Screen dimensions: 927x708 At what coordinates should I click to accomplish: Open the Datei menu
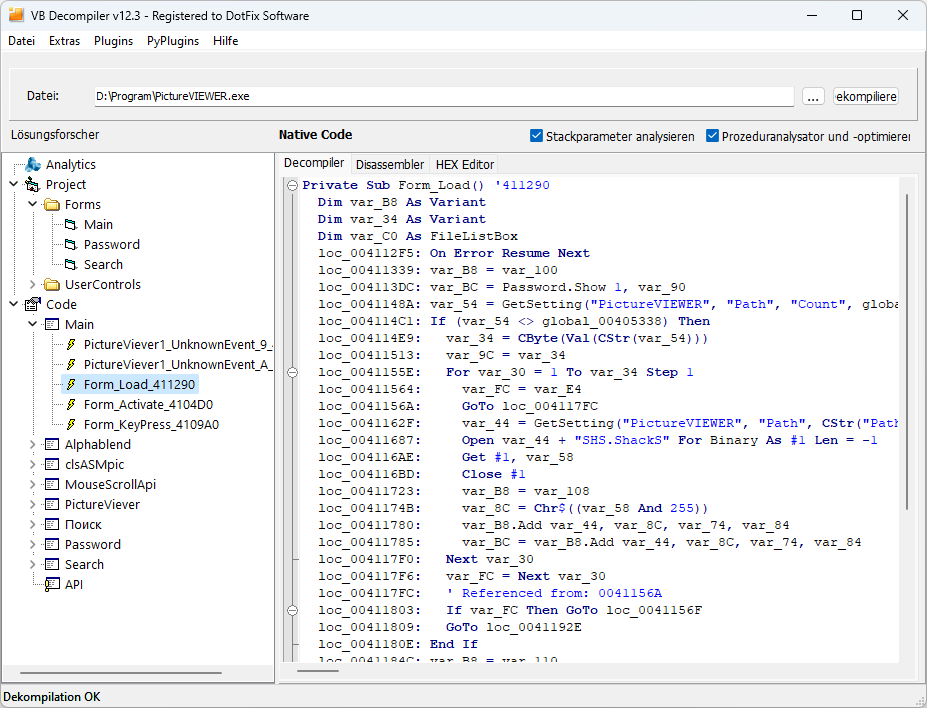[21, 41]
